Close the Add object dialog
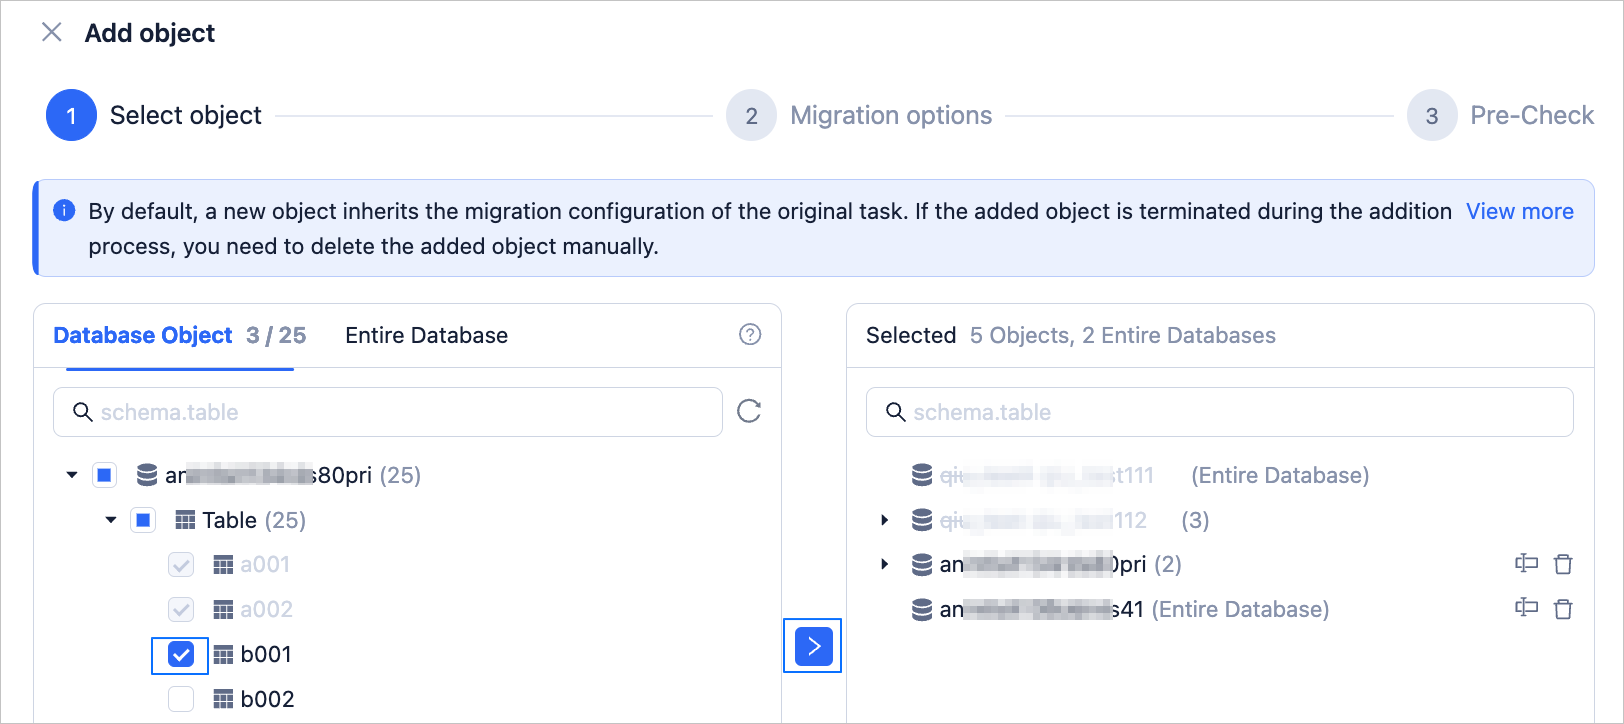The height and width of the screenshot is (724, 1624). coord(52,33)
